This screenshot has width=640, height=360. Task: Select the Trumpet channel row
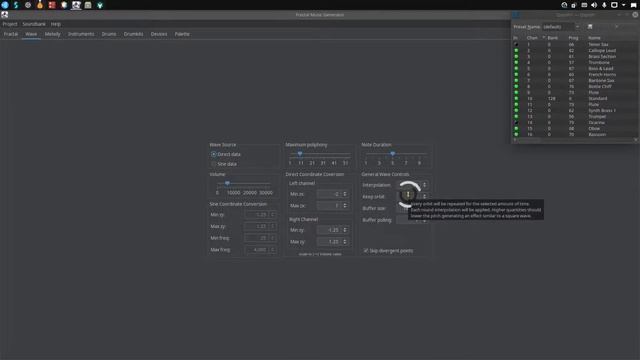pos(575,116)
